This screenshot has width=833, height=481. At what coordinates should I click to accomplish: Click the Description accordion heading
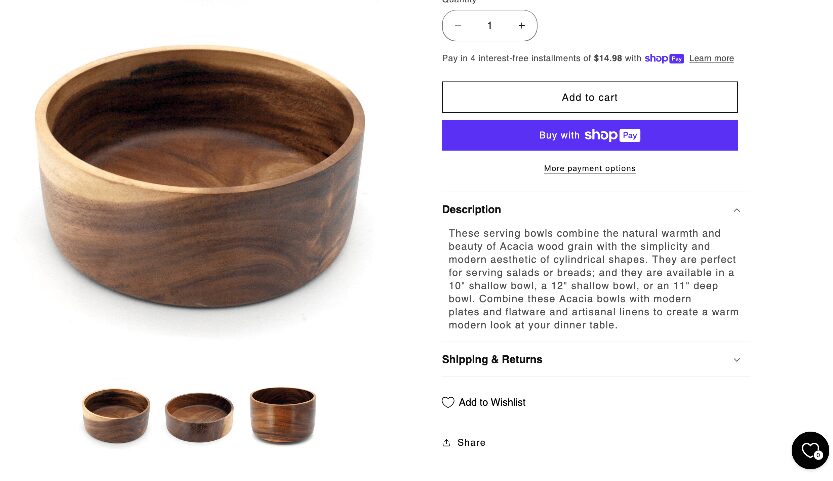click(472, 210)
